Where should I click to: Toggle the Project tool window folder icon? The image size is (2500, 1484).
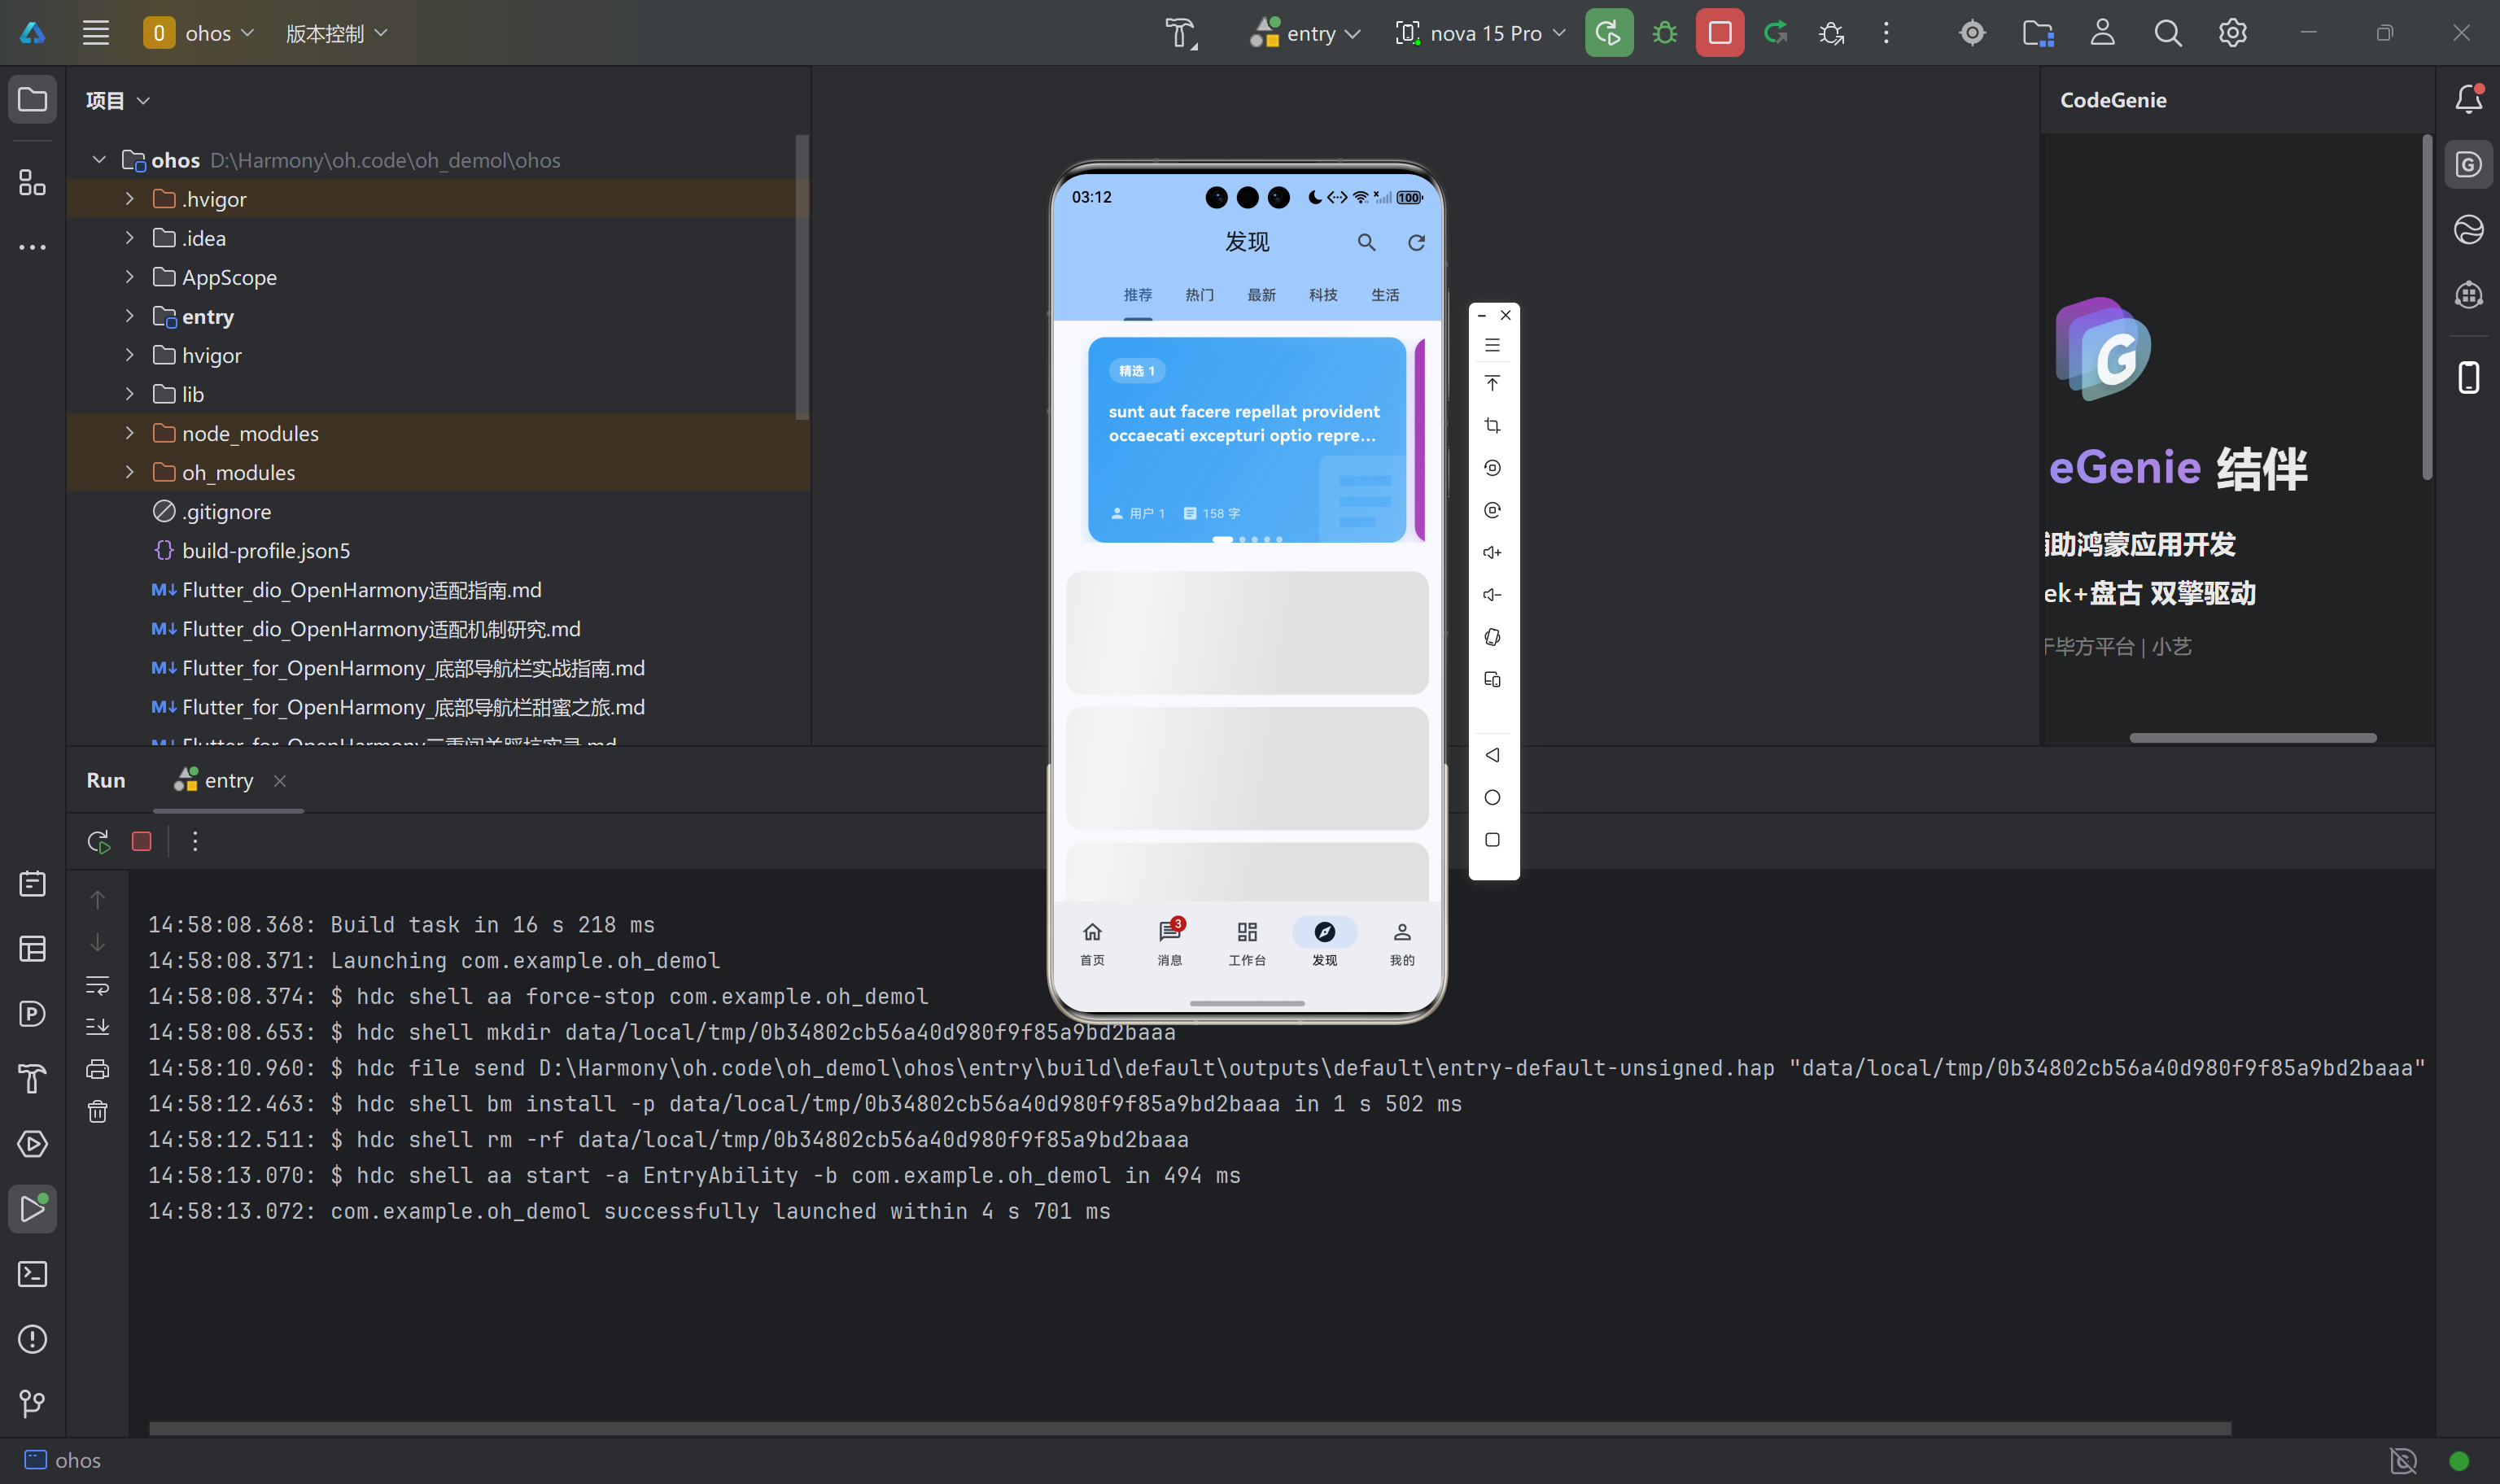[32, 99]
